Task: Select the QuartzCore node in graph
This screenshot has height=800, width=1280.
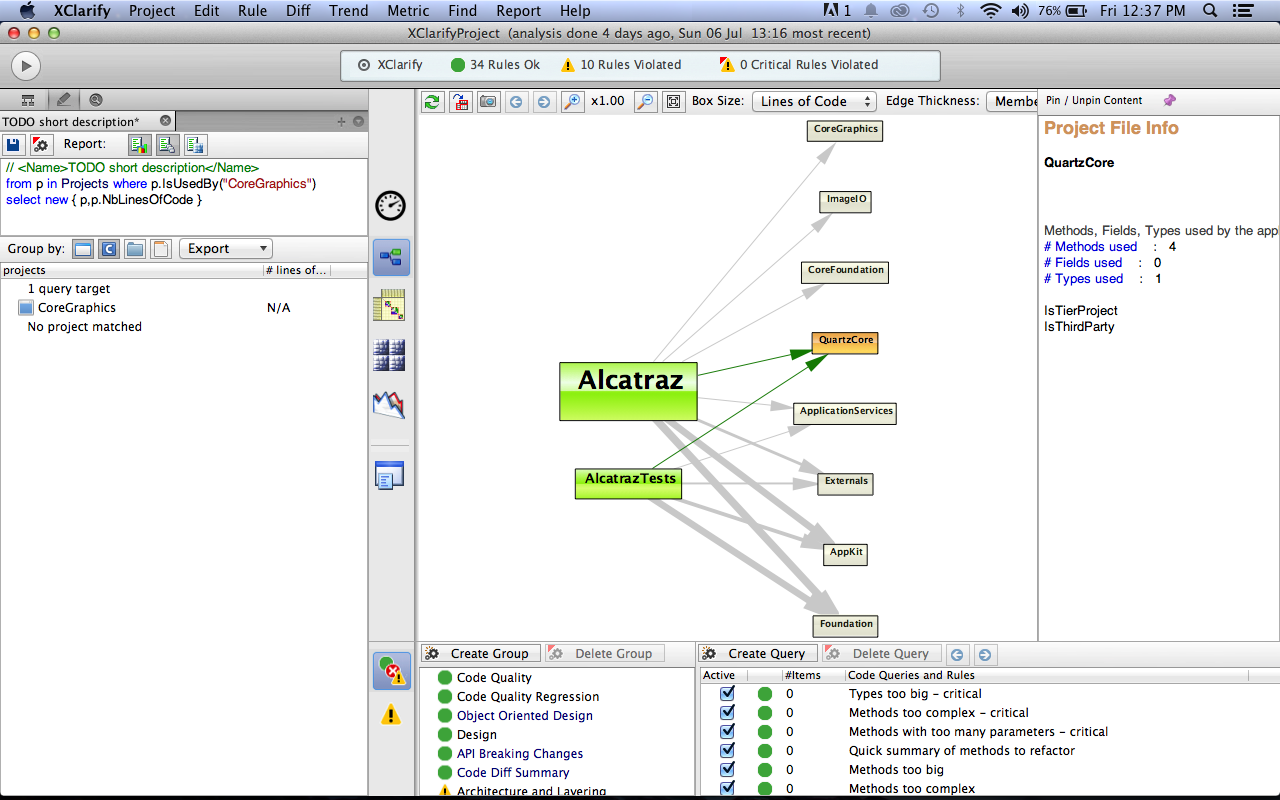Action: pyautogui.click(x=845, y=343)
